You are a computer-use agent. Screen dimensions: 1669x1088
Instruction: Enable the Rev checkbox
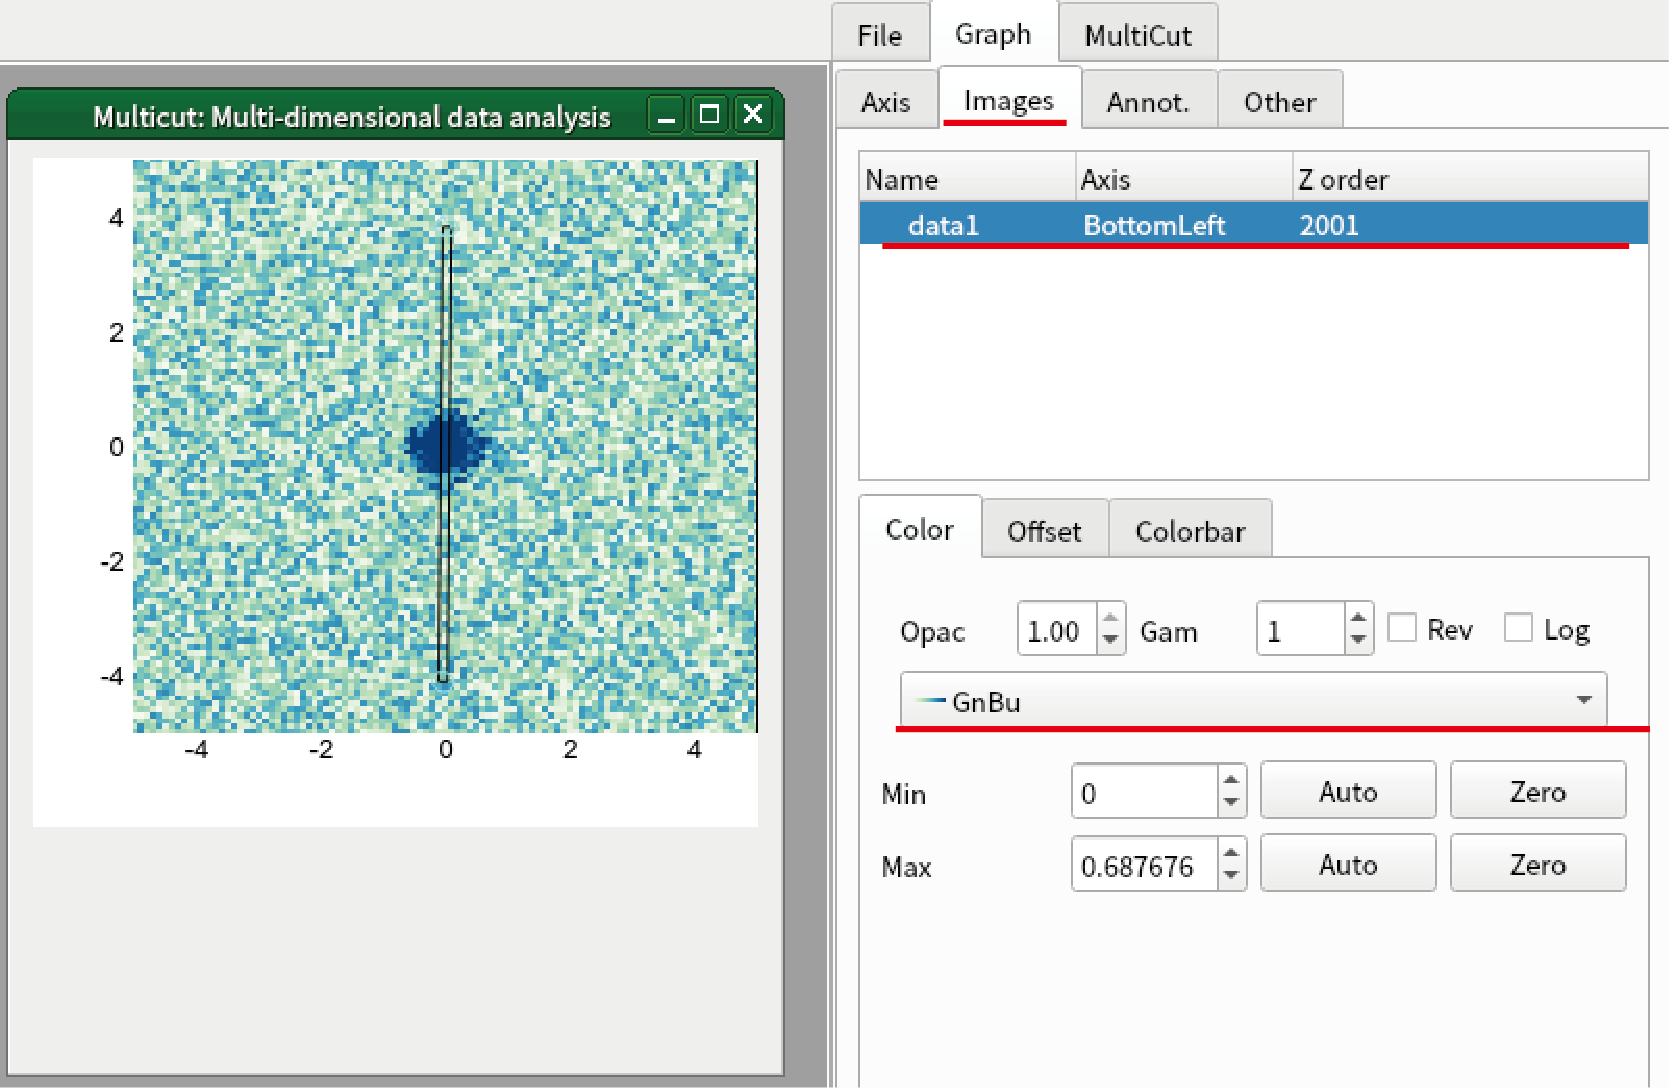1402,628
